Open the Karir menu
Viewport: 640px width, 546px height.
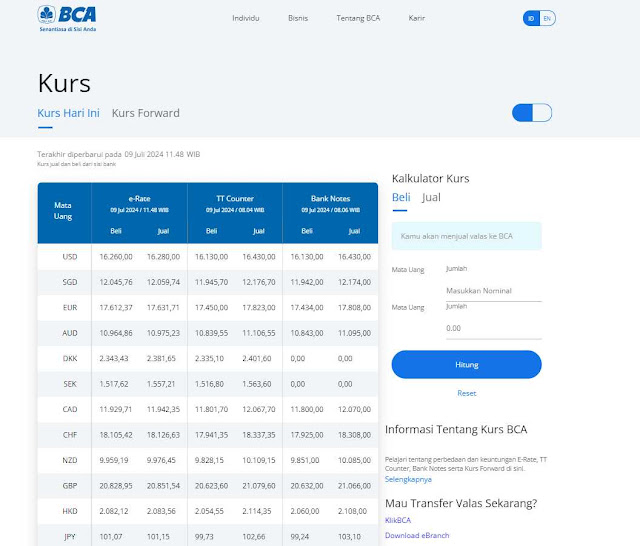click(417, 18)
